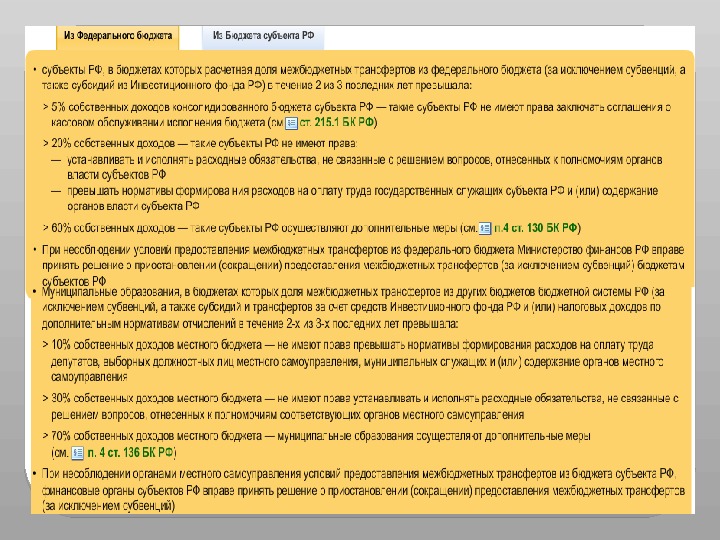This screenshot has width=720, height=540.
Task: Click the document icon before 'ст. 215.1 БК РФ'
Action: coord(291,123)
